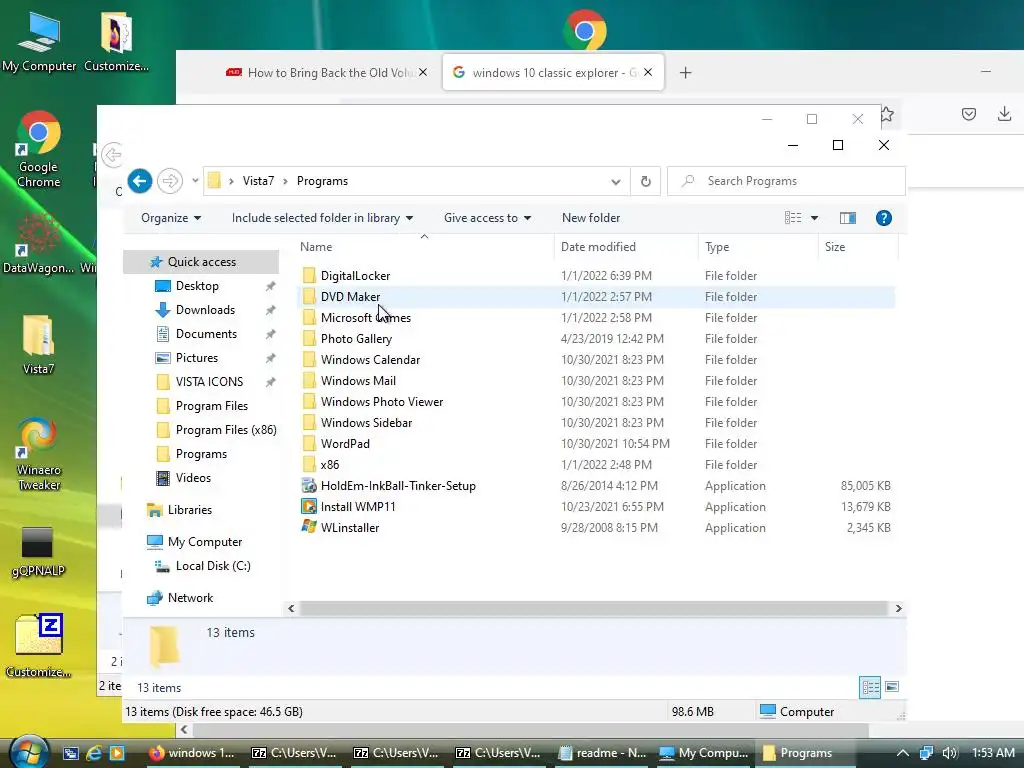Switch to details view icon in status bar
1024x768 pixels.
tap(870, 687)
